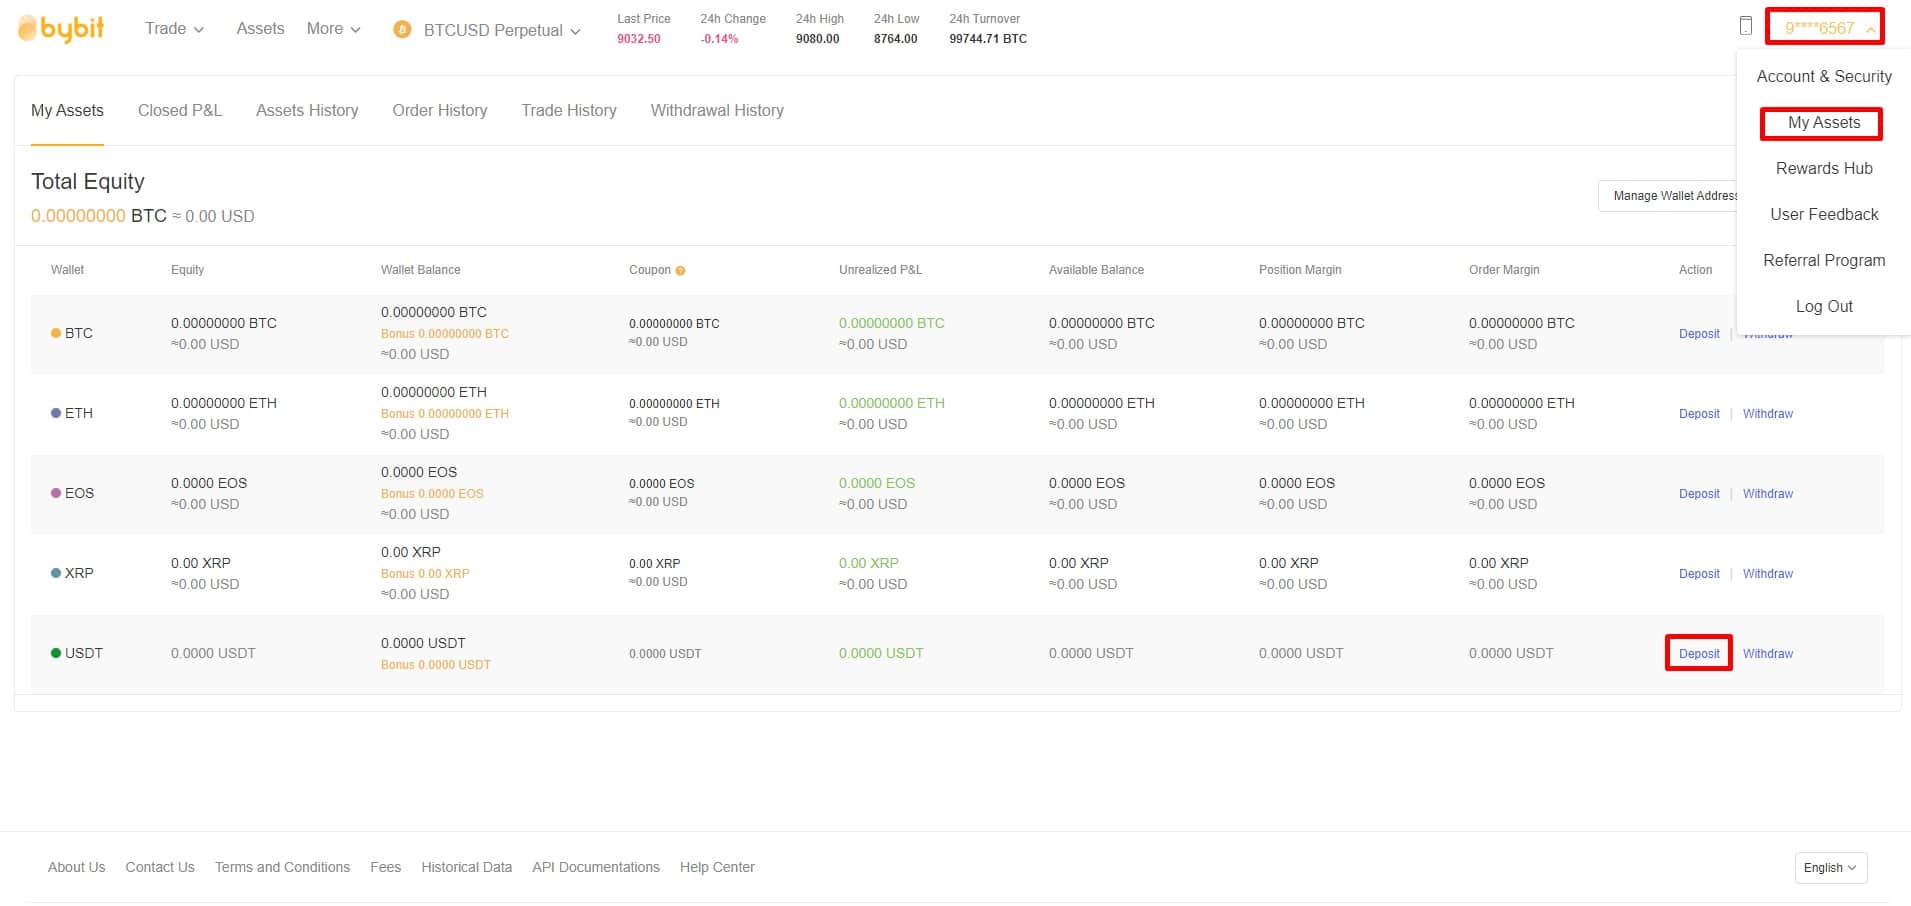Click Withdraw for the ETH wallet

tap(1768, 414)
